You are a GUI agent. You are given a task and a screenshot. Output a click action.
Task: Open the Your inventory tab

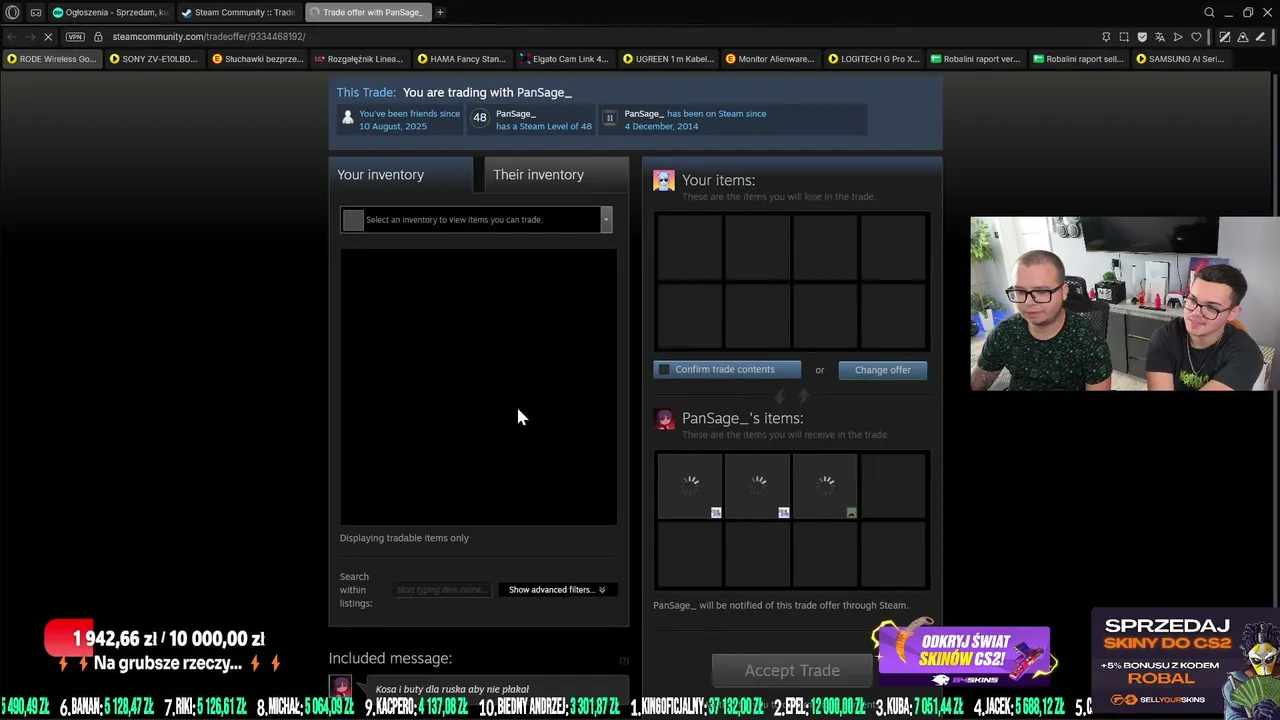(x=400, y=175)
